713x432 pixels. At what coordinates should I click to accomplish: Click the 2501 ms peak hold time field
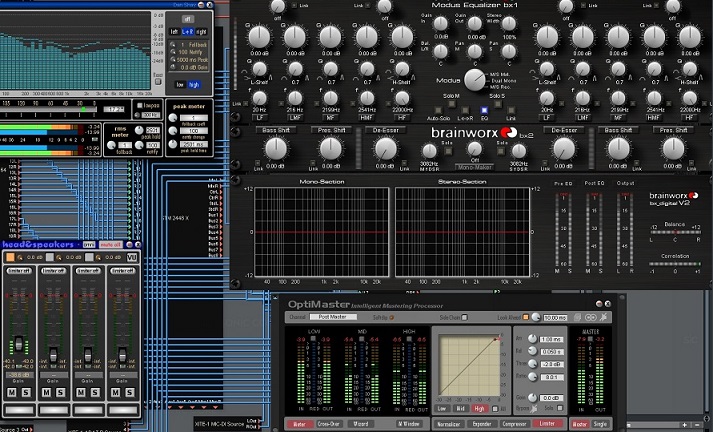coord(193,144)
